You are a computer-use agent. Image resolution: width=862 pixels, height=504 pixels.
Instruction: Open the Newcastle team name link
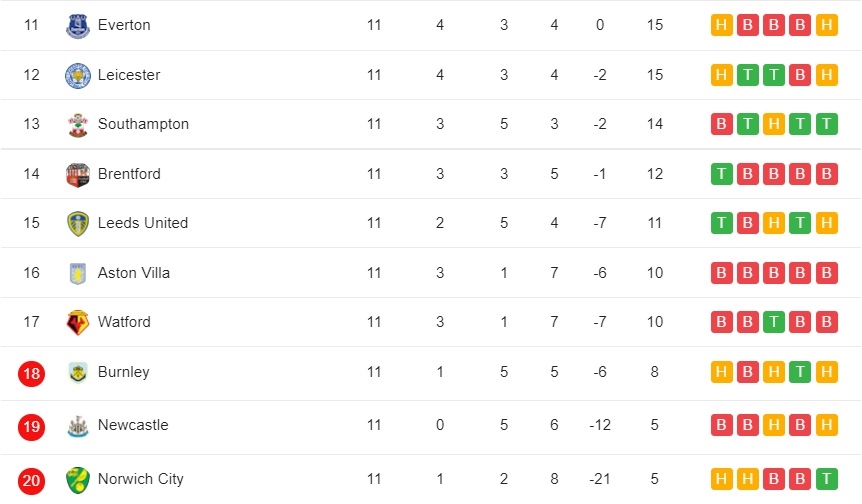tap(133, 425)
